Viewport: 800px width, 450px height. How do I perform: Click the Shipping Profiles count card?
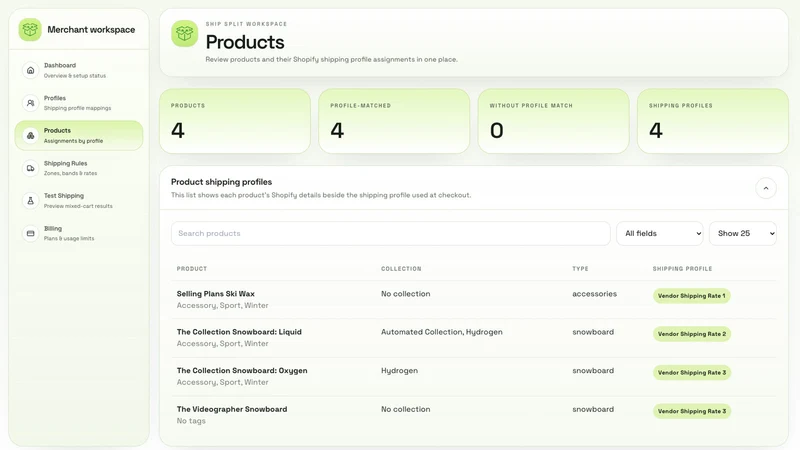713,121
